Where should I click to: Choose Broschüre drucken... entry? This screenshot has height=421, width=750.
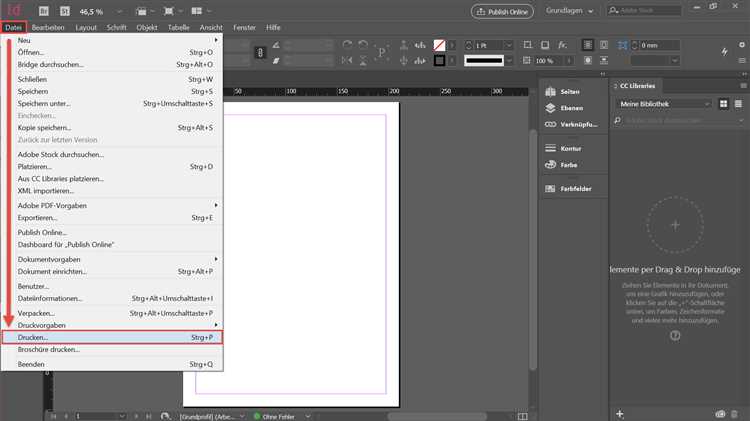pyautogui.click(x=112, y=349)
